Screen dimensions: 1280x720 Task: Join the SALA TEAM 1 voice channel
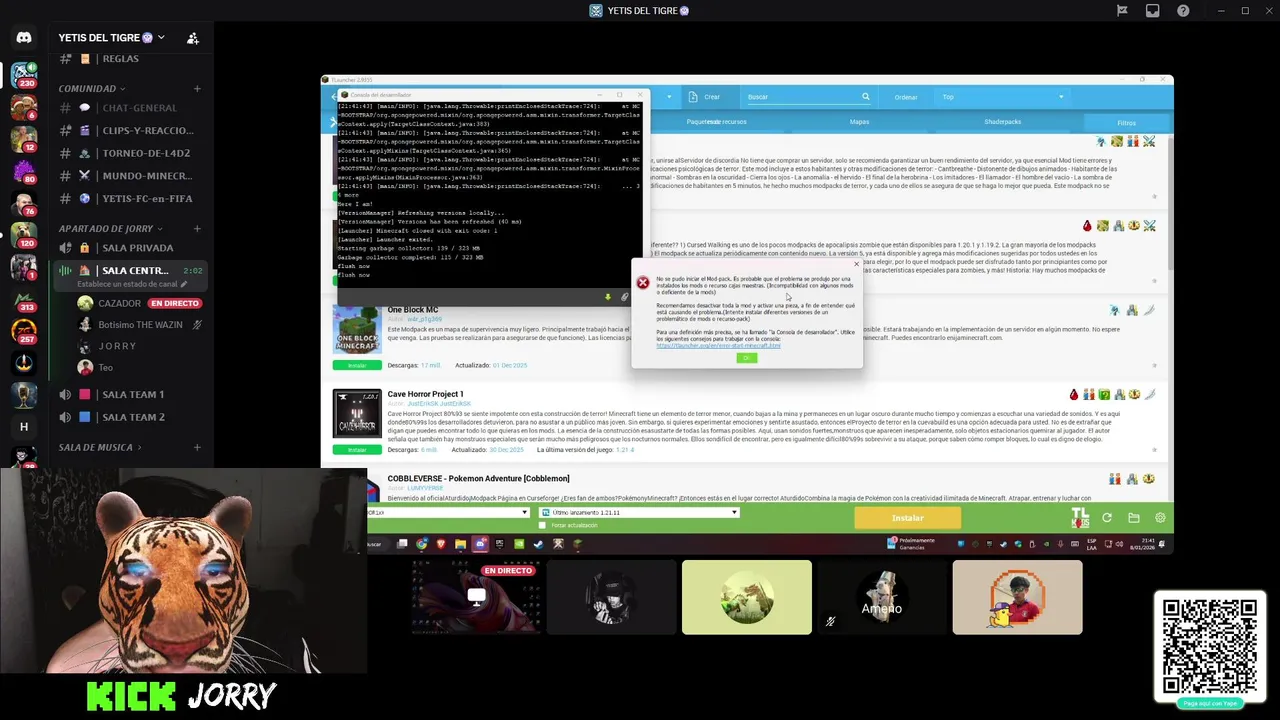click(x=131, y=394)
